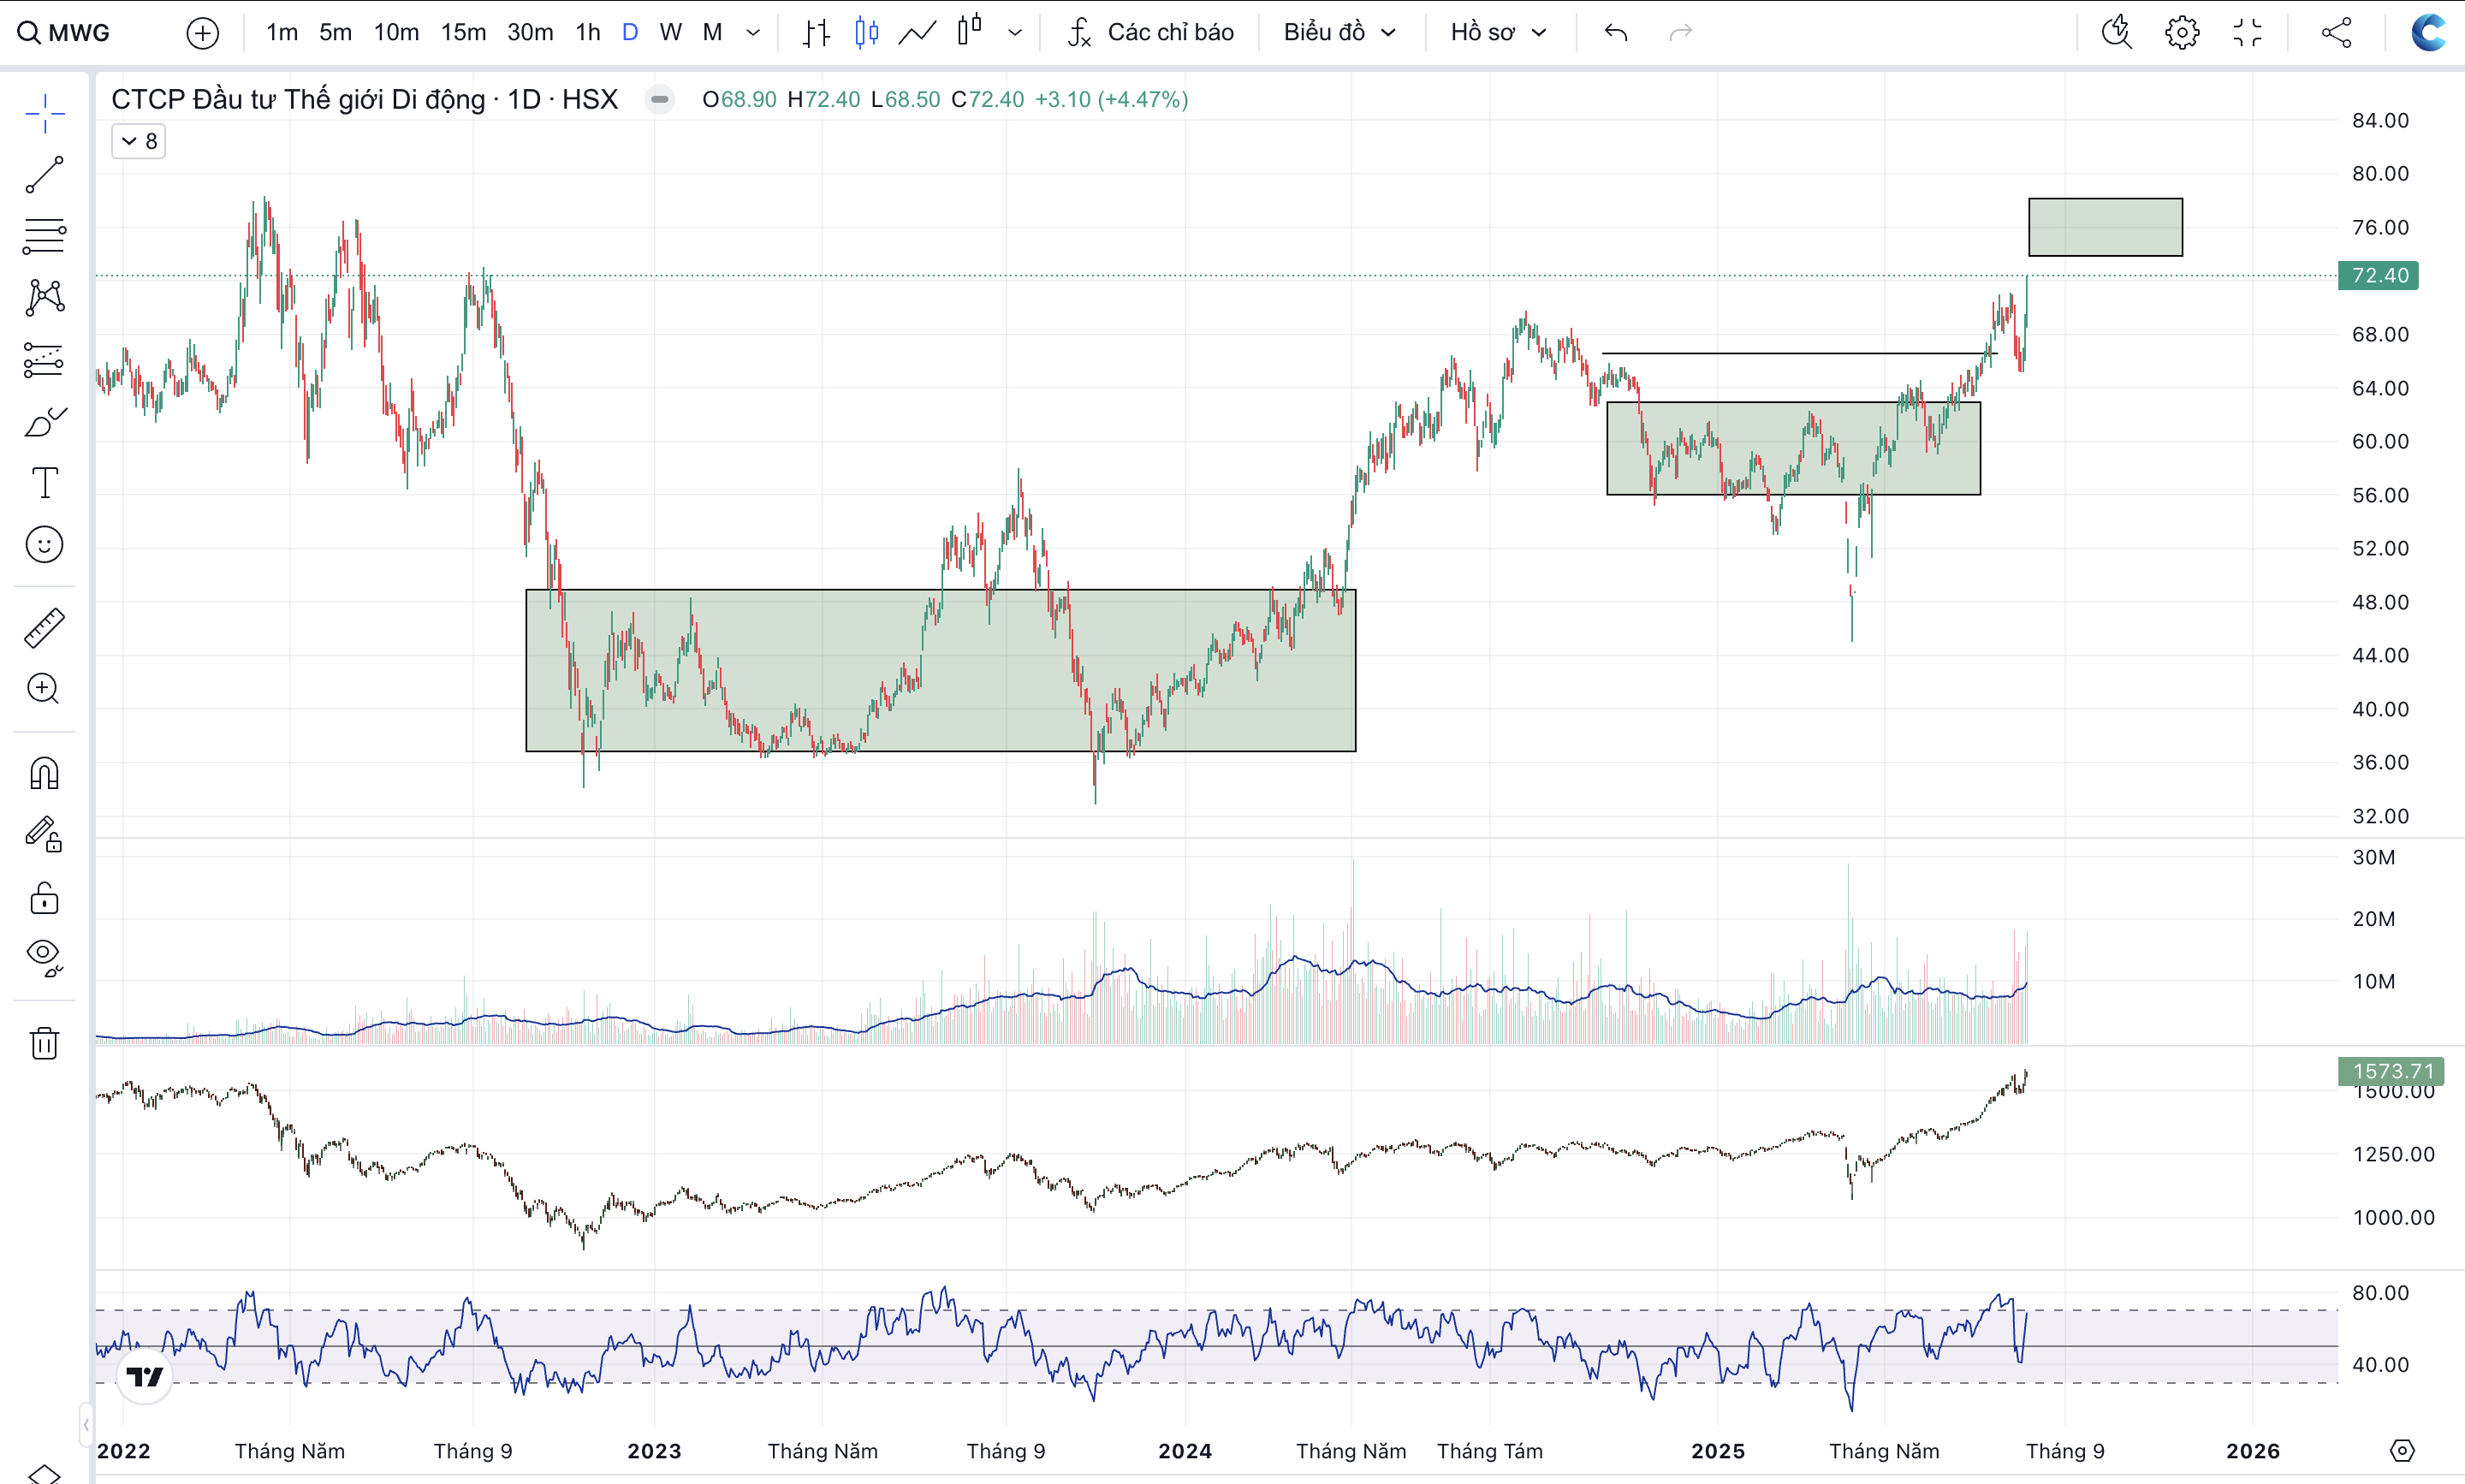Open the emoji icons tool
This screenshot has width=2465, height=1484.
pos(44,545)
